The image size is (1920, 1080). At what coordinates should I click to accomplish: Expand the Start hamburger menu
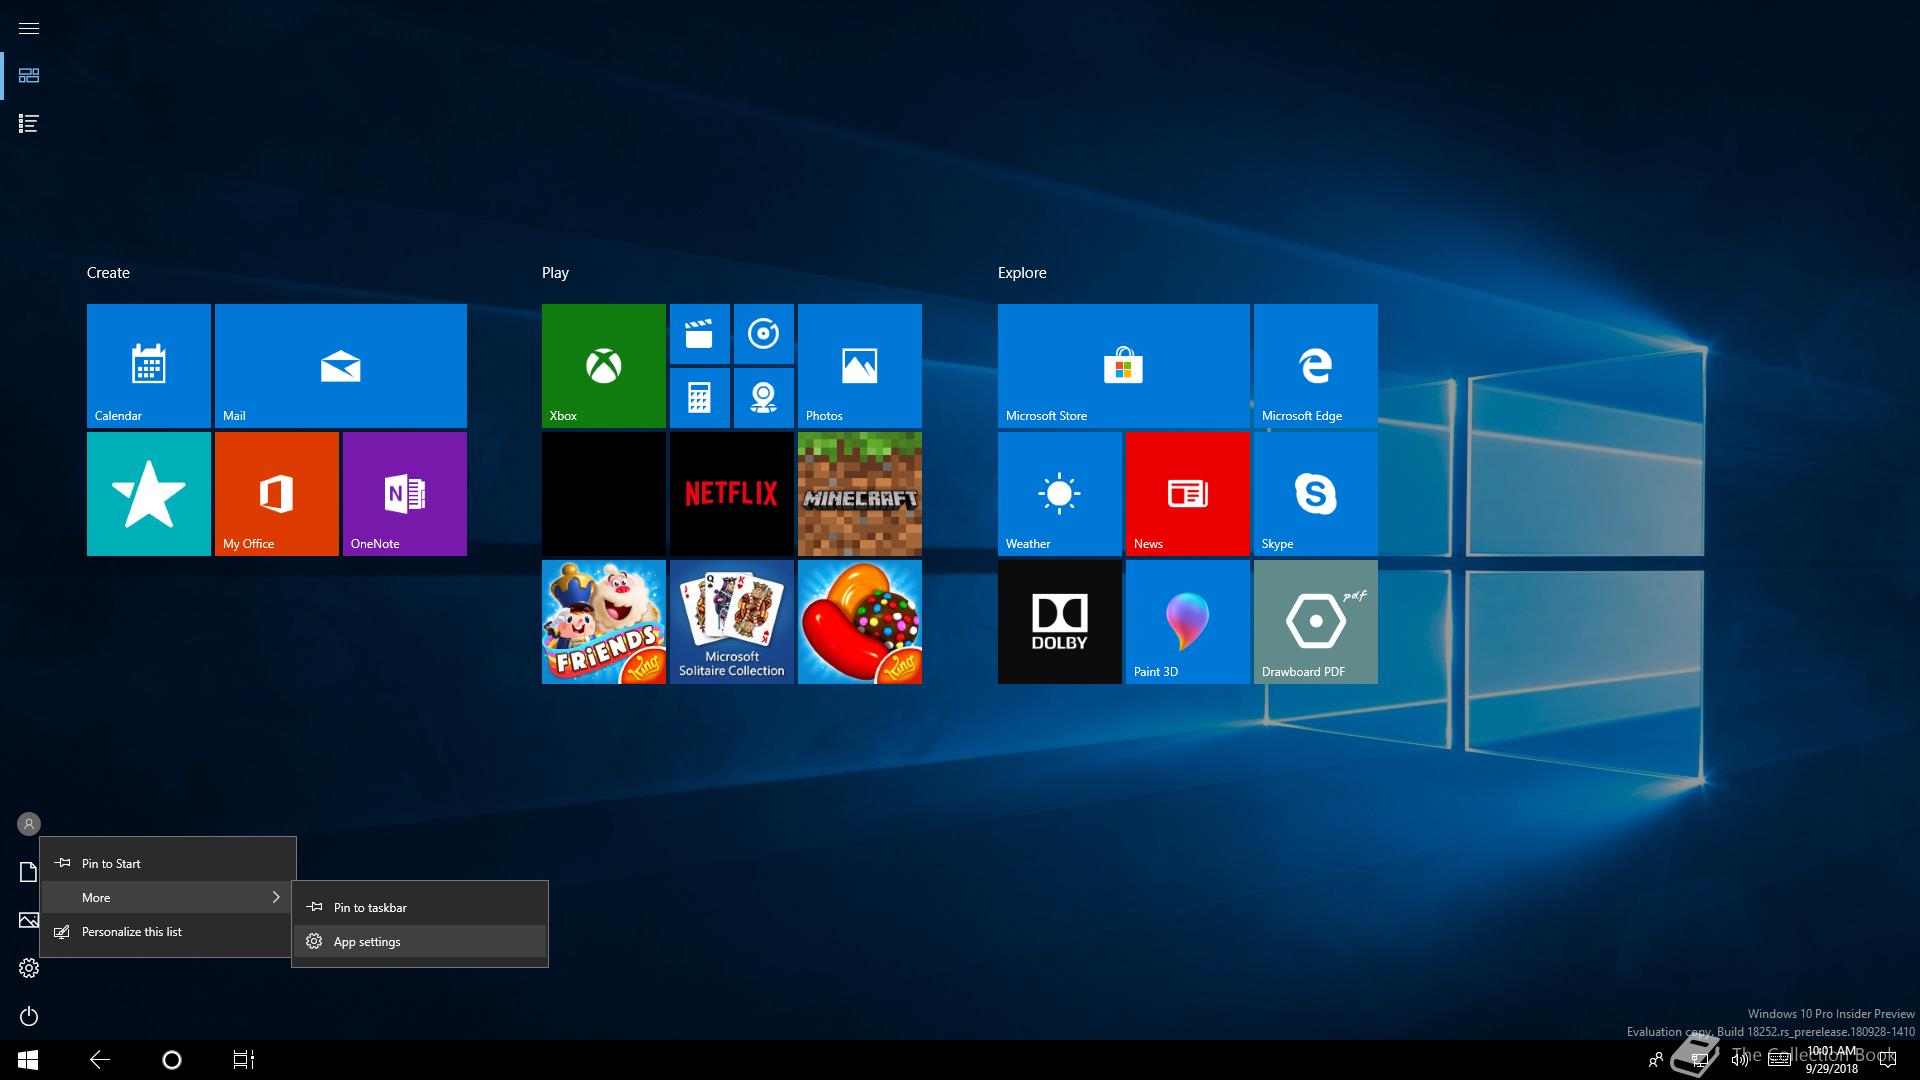point(29,28)
